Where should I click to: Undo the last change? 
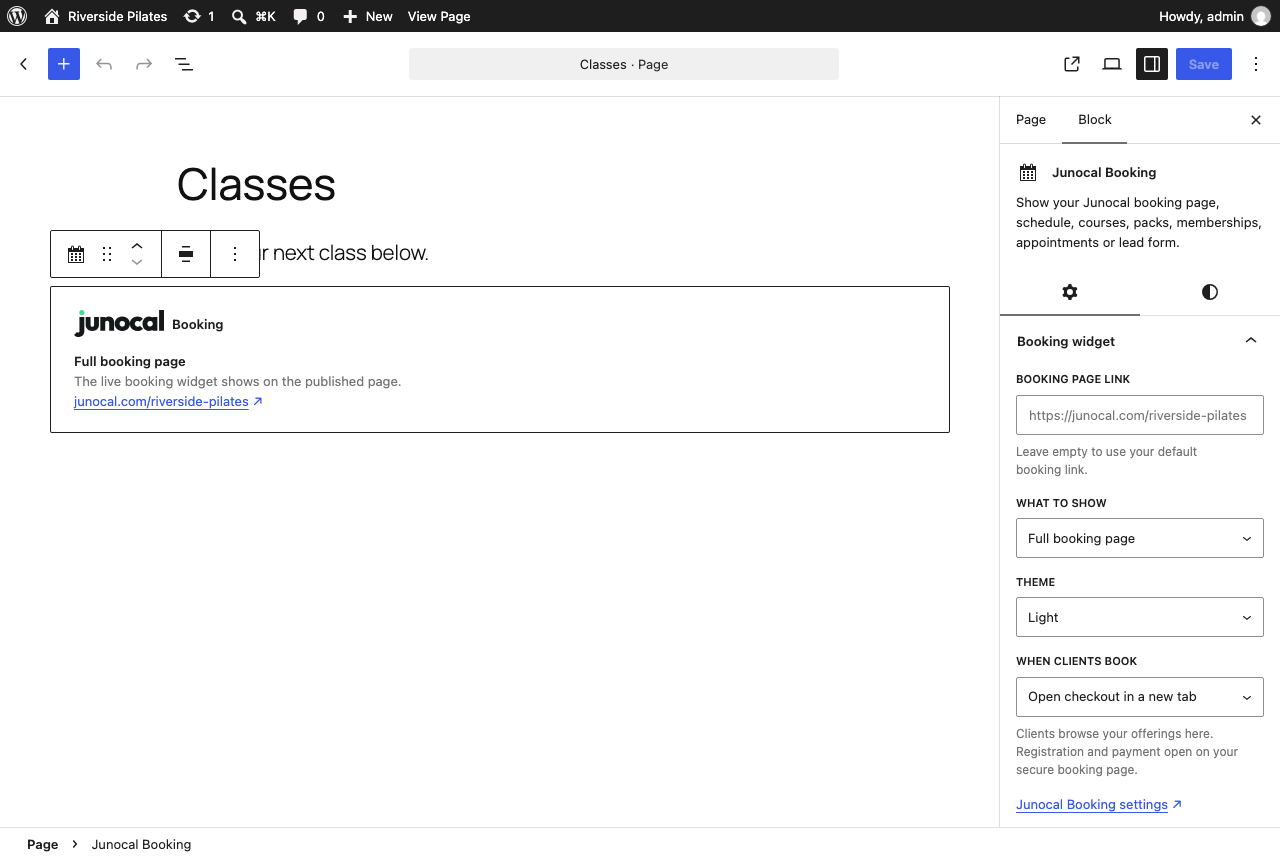coord(104,64)
